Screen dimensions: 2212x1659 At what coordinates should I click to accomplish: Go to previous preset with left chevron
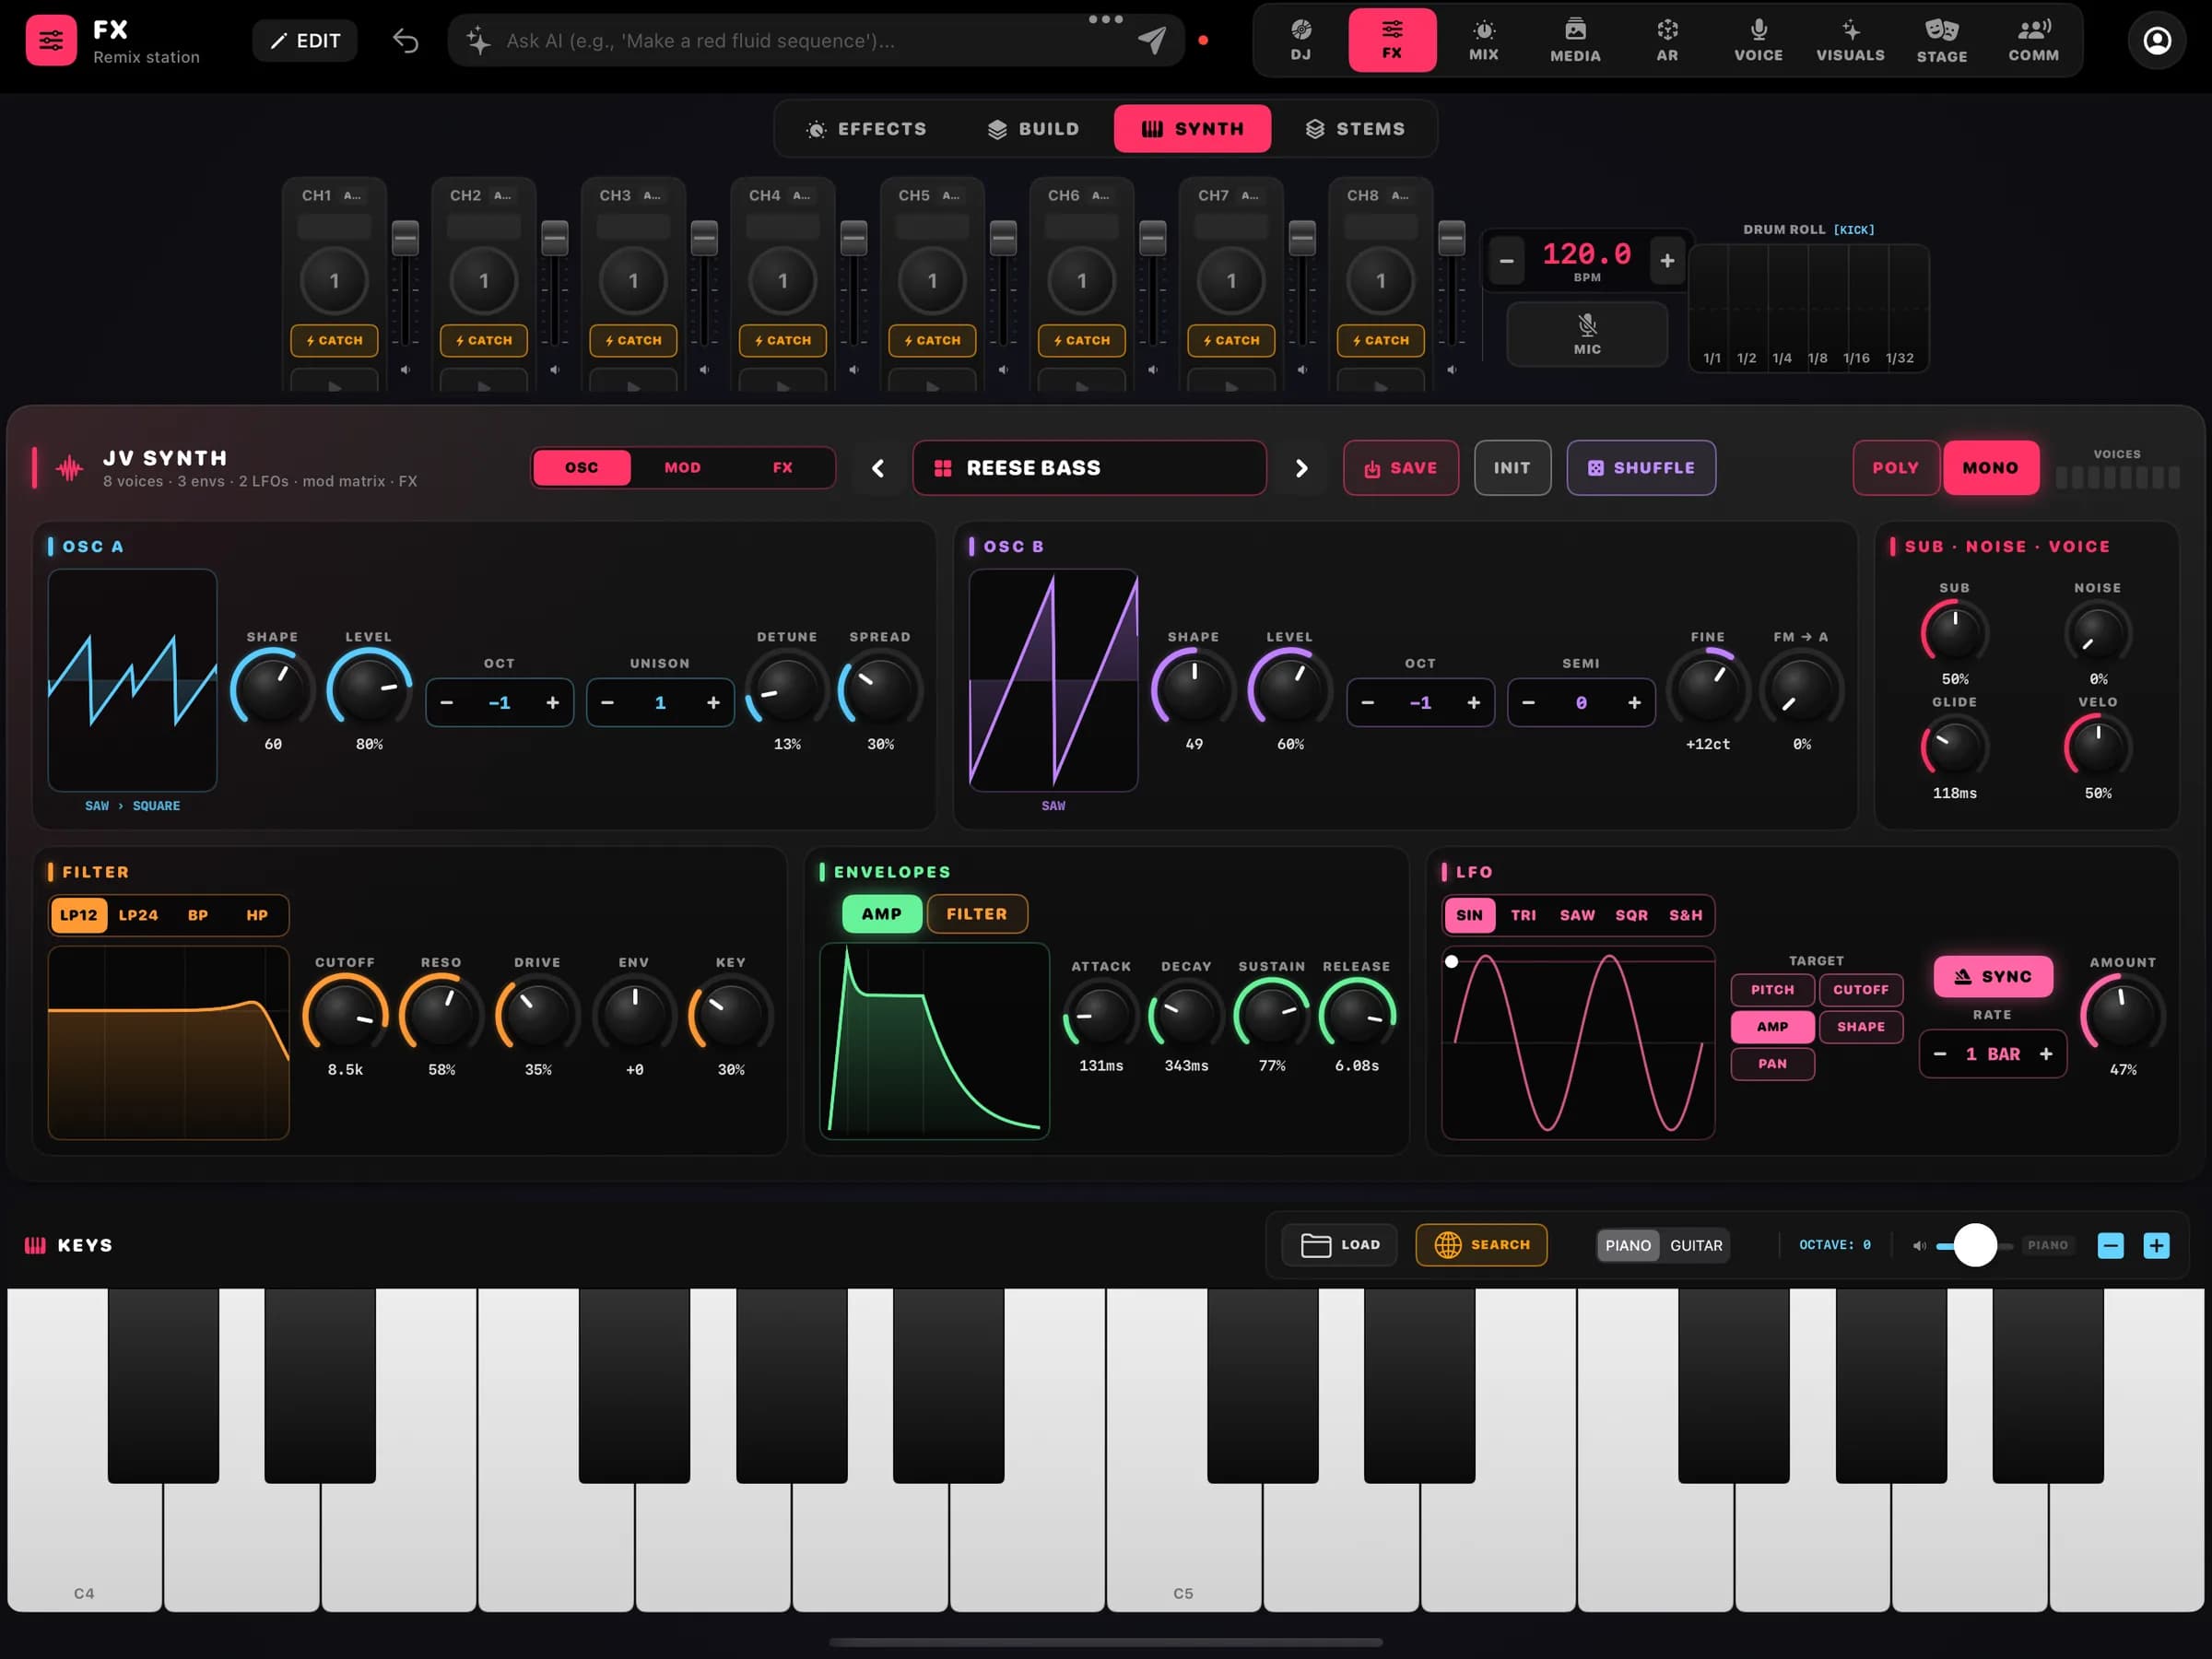(878, 468)
